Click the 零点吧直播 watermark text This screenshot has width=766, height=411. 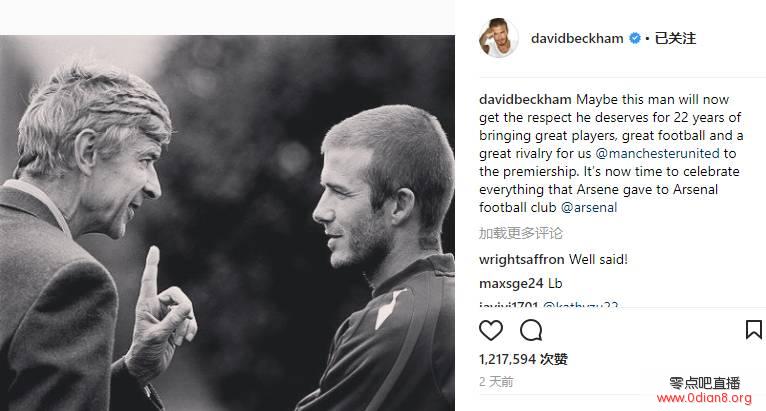pos(704,383)
